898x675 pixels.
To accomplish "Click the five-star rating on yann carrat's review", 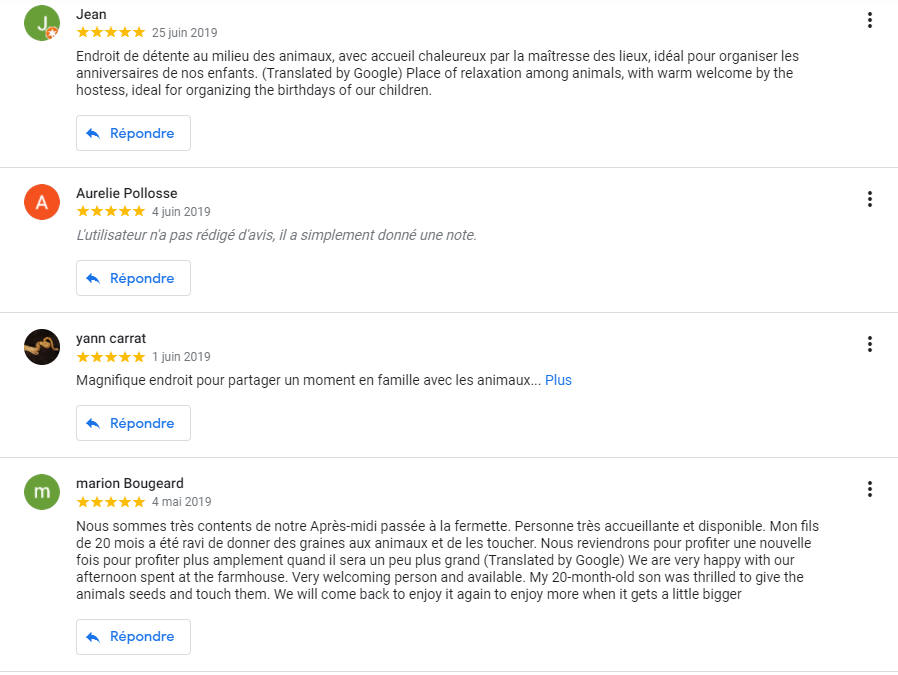I will [111, 357].
